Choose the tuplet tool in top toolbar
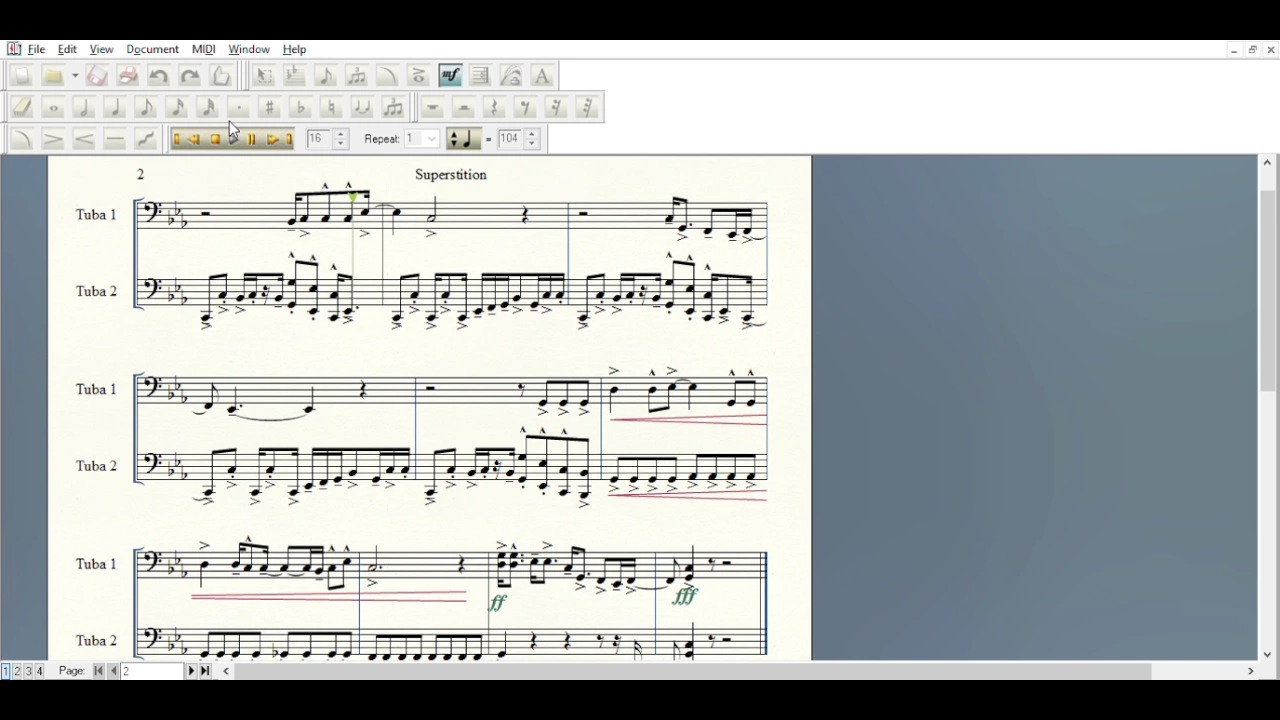Image resolution: width=1280 pixels, height=720 pixels. 357,76
